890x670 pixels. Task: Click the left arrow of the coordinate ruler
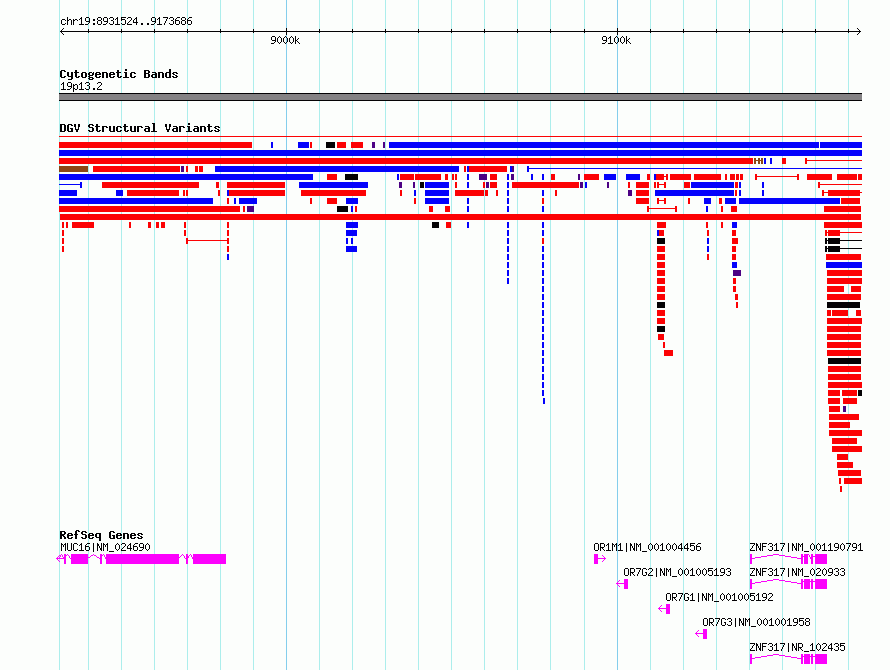pyautogui.click(x=62, y=32)
